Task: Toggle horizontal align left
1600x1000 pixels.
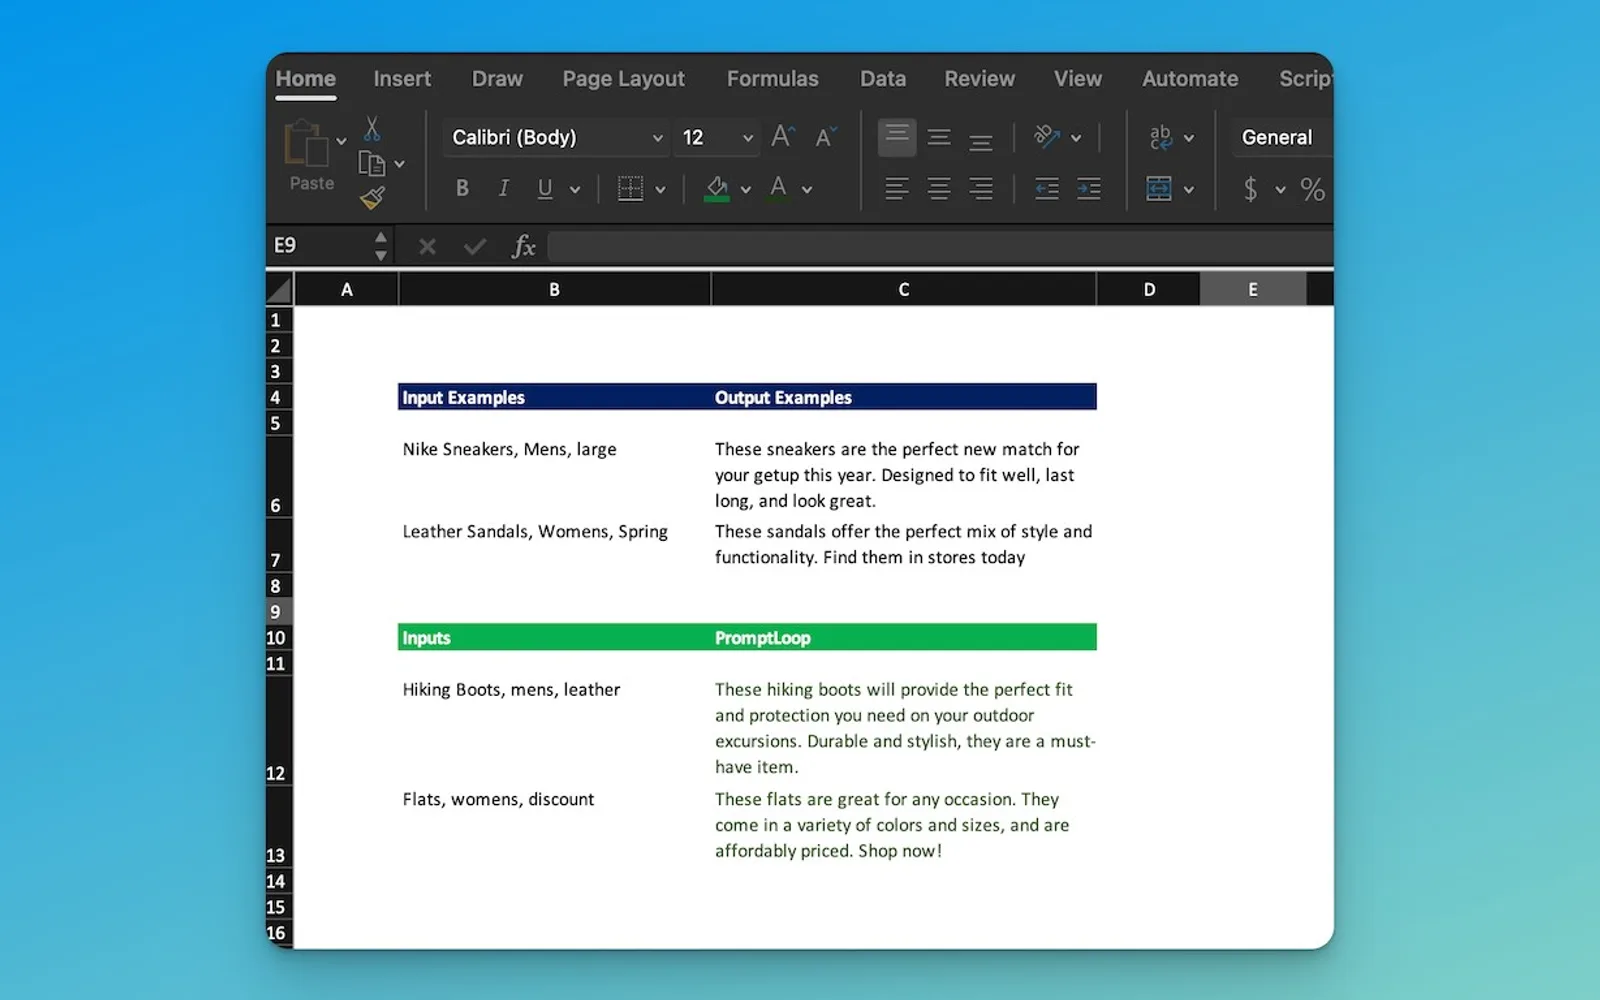Action: click(897, 188)
